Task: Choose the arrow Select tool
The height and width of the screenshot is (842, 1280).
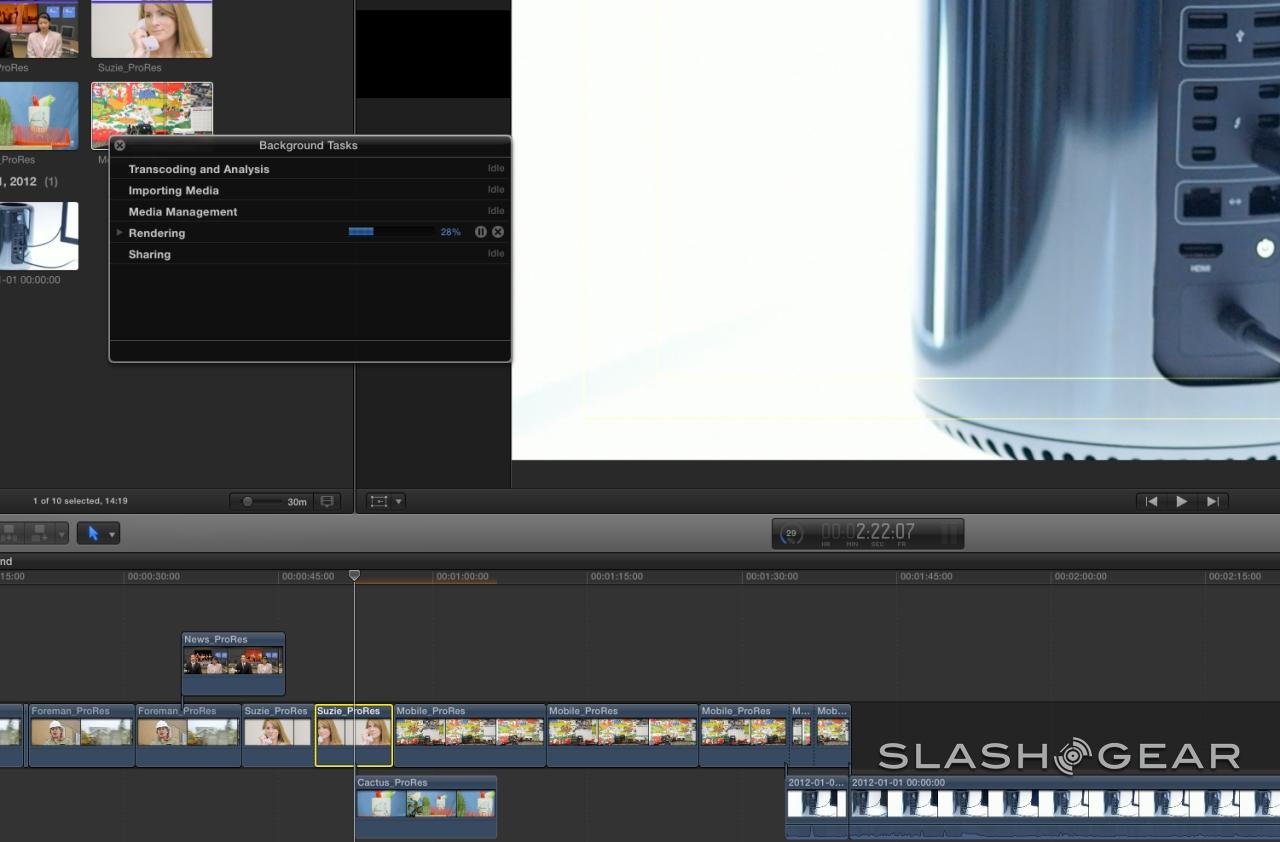Action: tap(93, 534)
